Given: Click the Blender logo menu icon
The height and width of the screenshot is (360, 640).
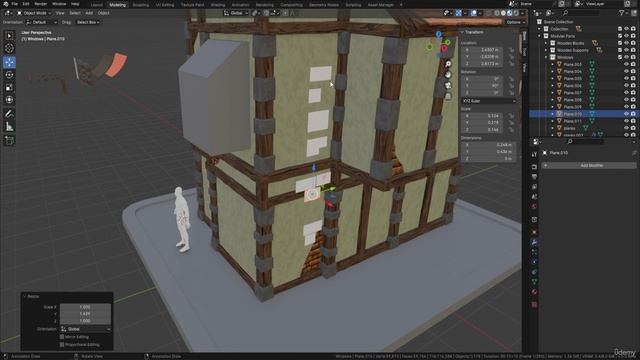Looking at the screenshot, I should pos(5,4).
